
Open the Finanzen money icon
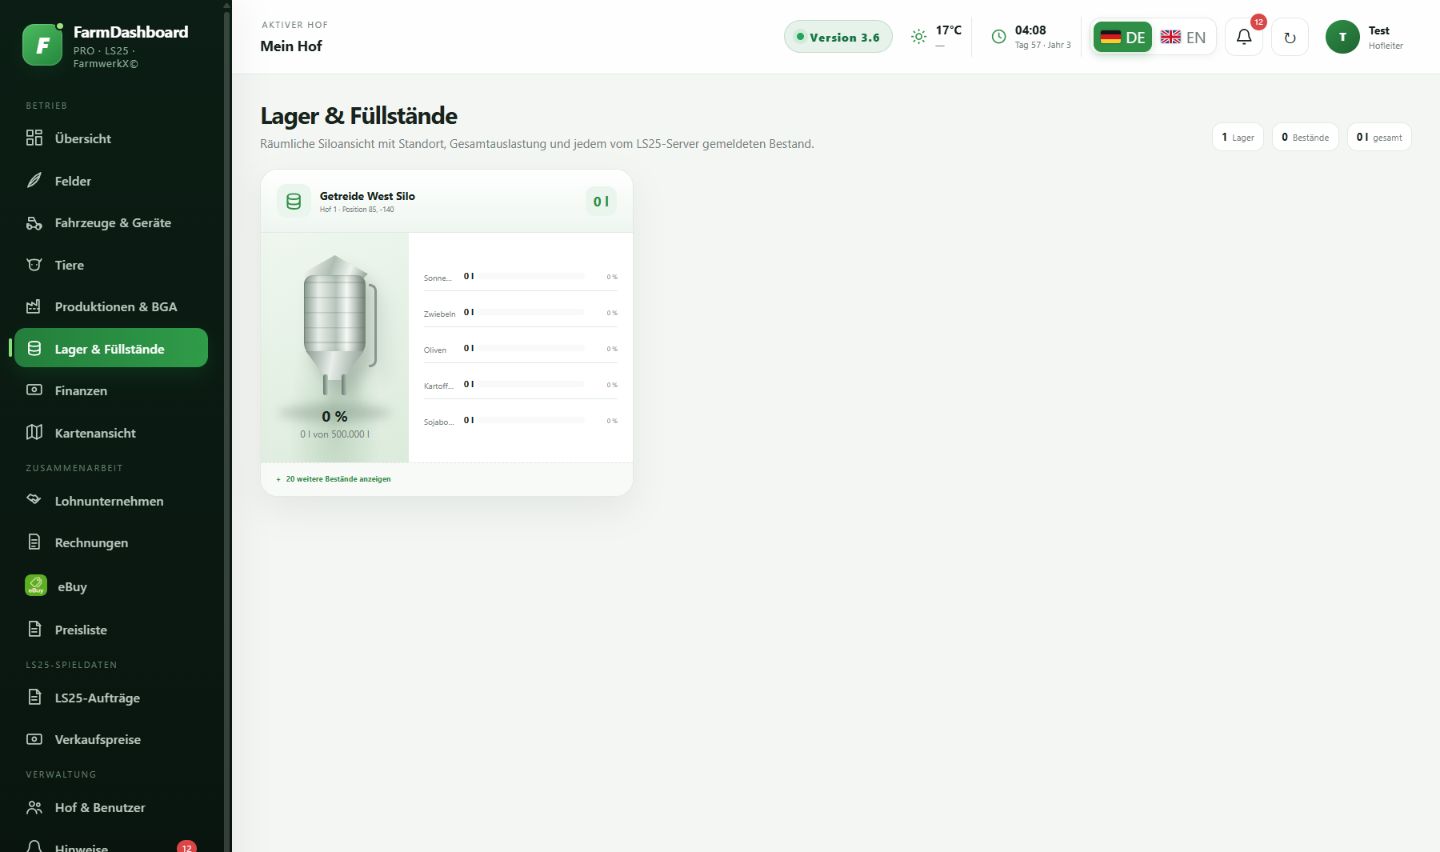34,390
